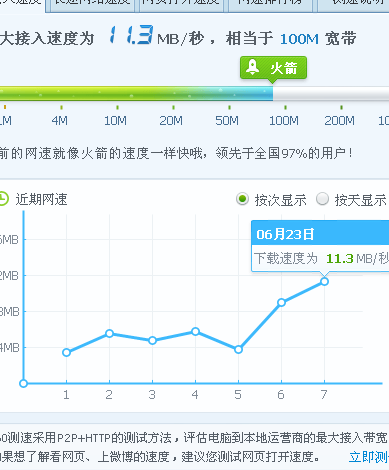Select the 按次显示 radio button
This screenshot has height=470, width=389.
click(242, 199)
